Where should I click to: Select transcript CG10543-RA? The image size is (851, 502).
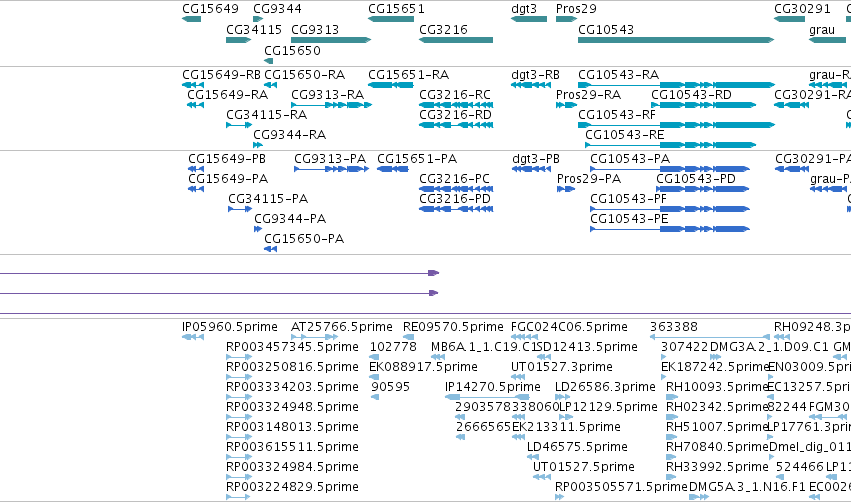click(x=676, y=85)
